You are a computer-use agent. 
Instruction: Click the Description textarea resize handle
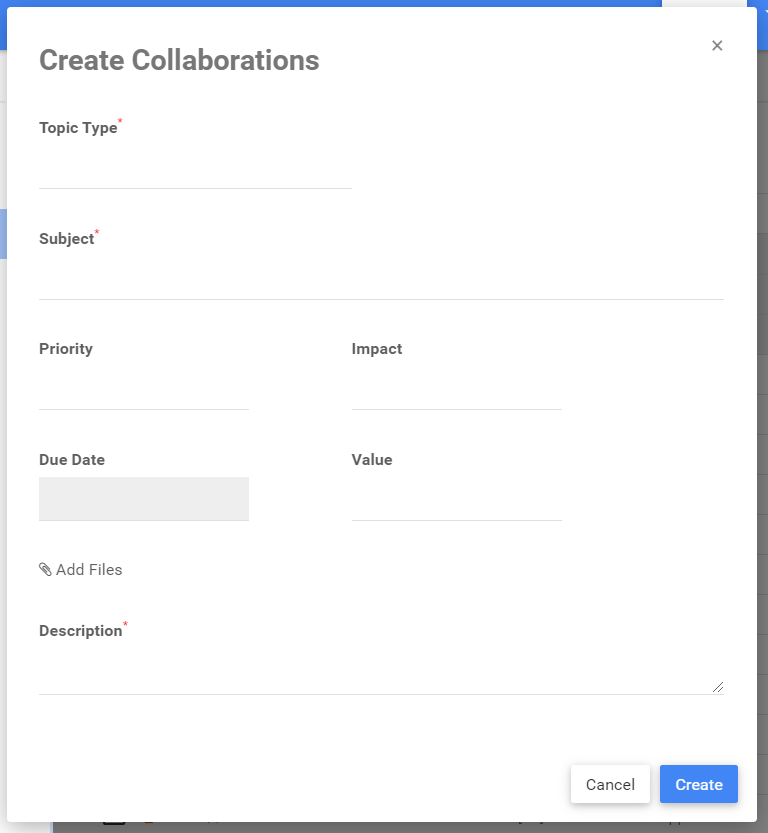click(x=718, y=687)
